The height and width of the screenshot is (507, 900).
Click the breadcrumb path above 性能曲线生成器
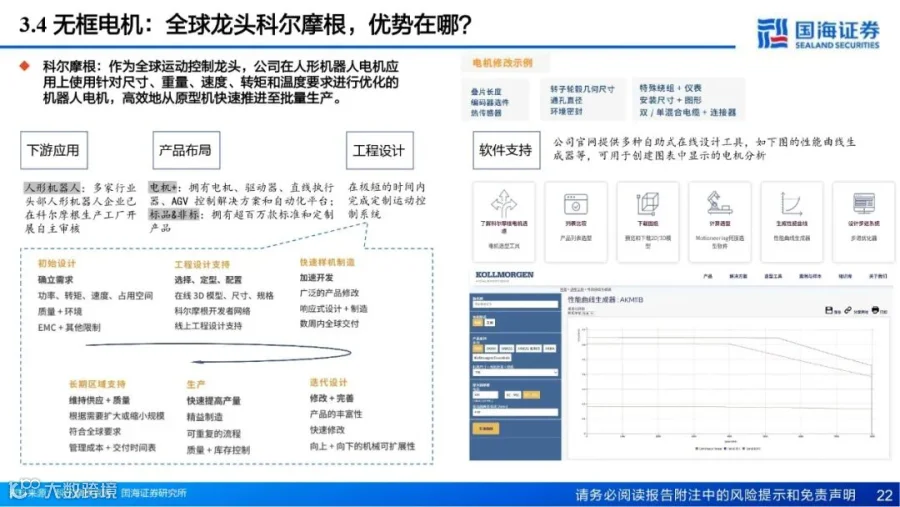(585, 290)
